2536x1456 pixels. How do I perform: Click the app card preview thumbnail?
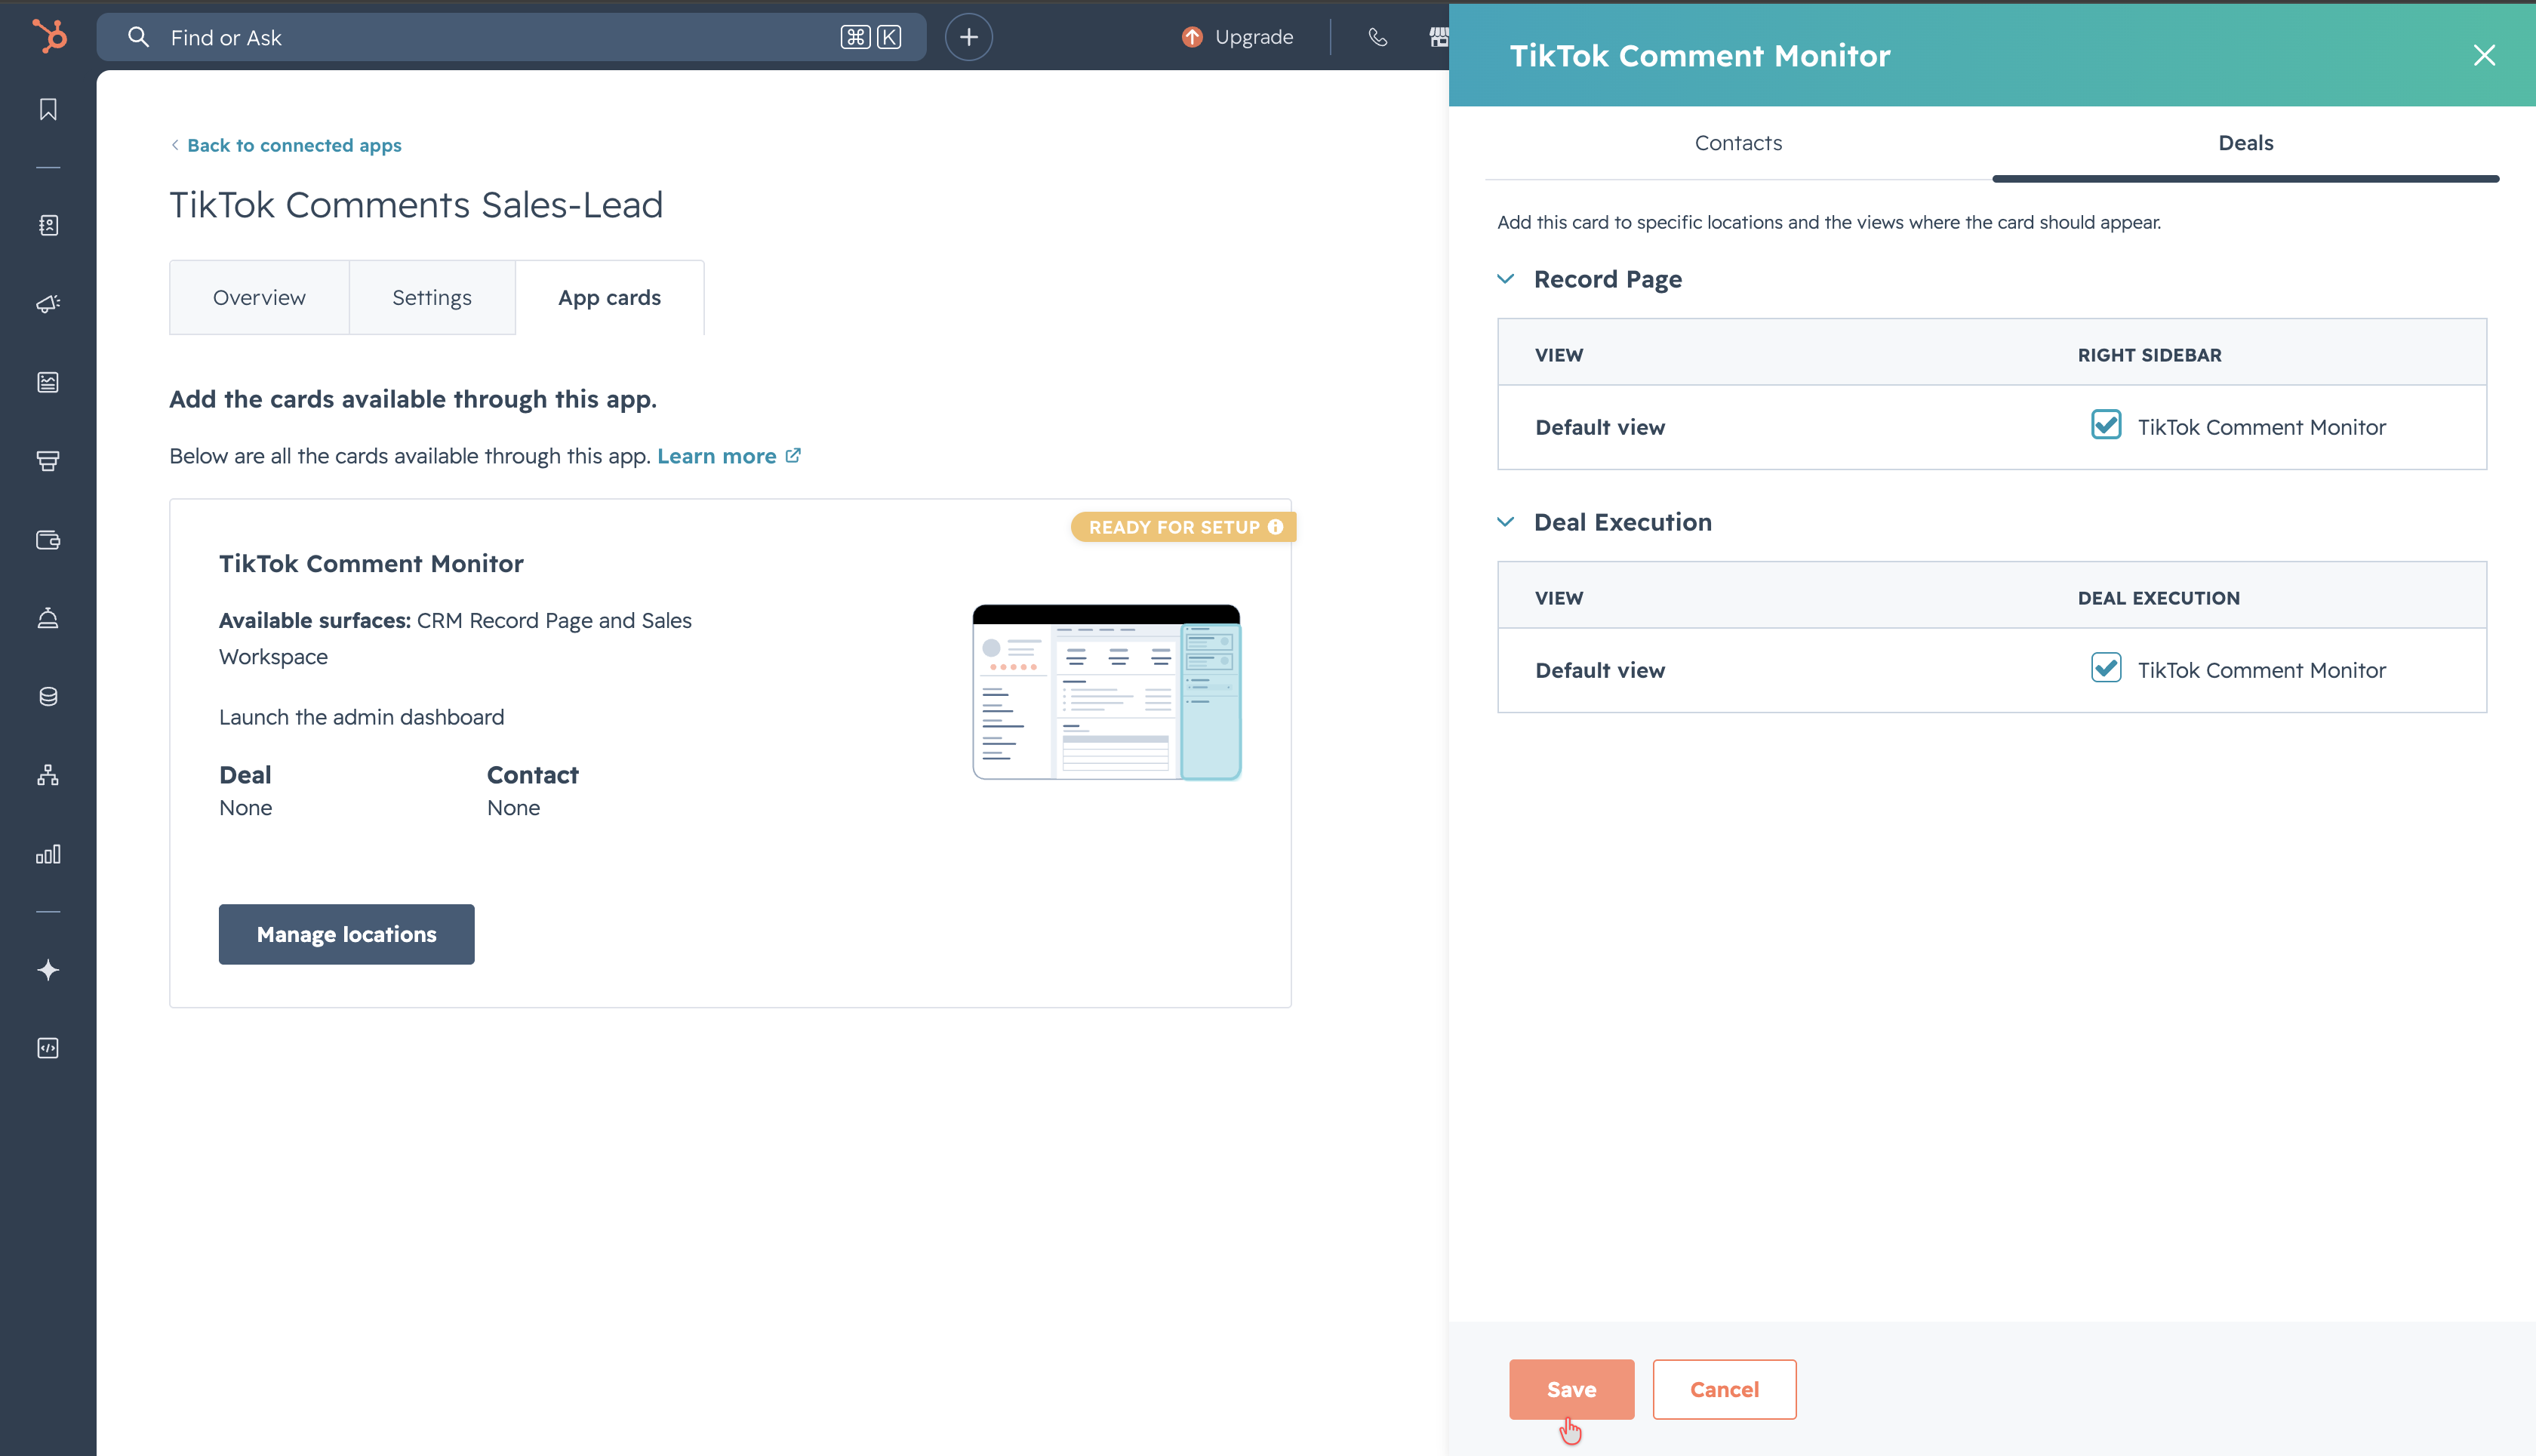(x=1107, y=692)
